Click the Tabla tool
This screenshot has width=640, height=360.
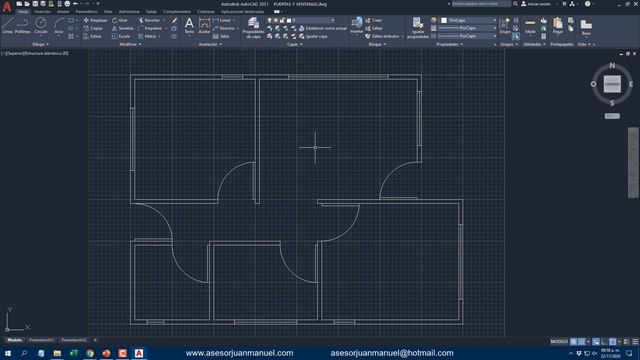(221, 36)
